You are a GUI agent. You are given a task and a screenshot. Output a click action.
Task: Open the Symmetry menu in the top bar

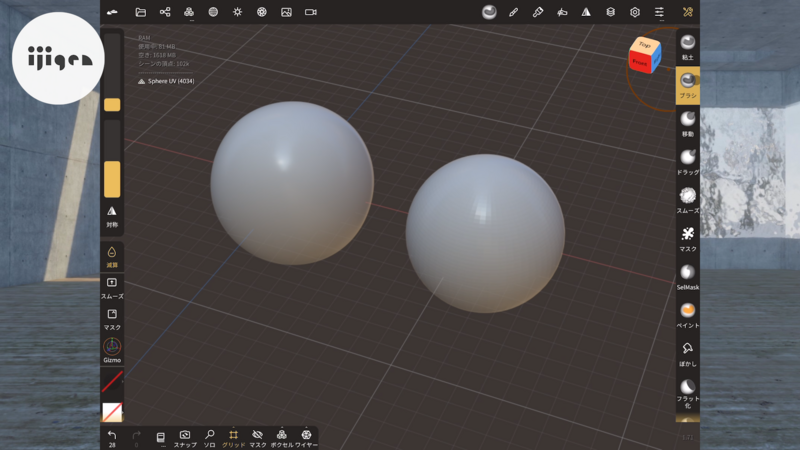point(586,12)
